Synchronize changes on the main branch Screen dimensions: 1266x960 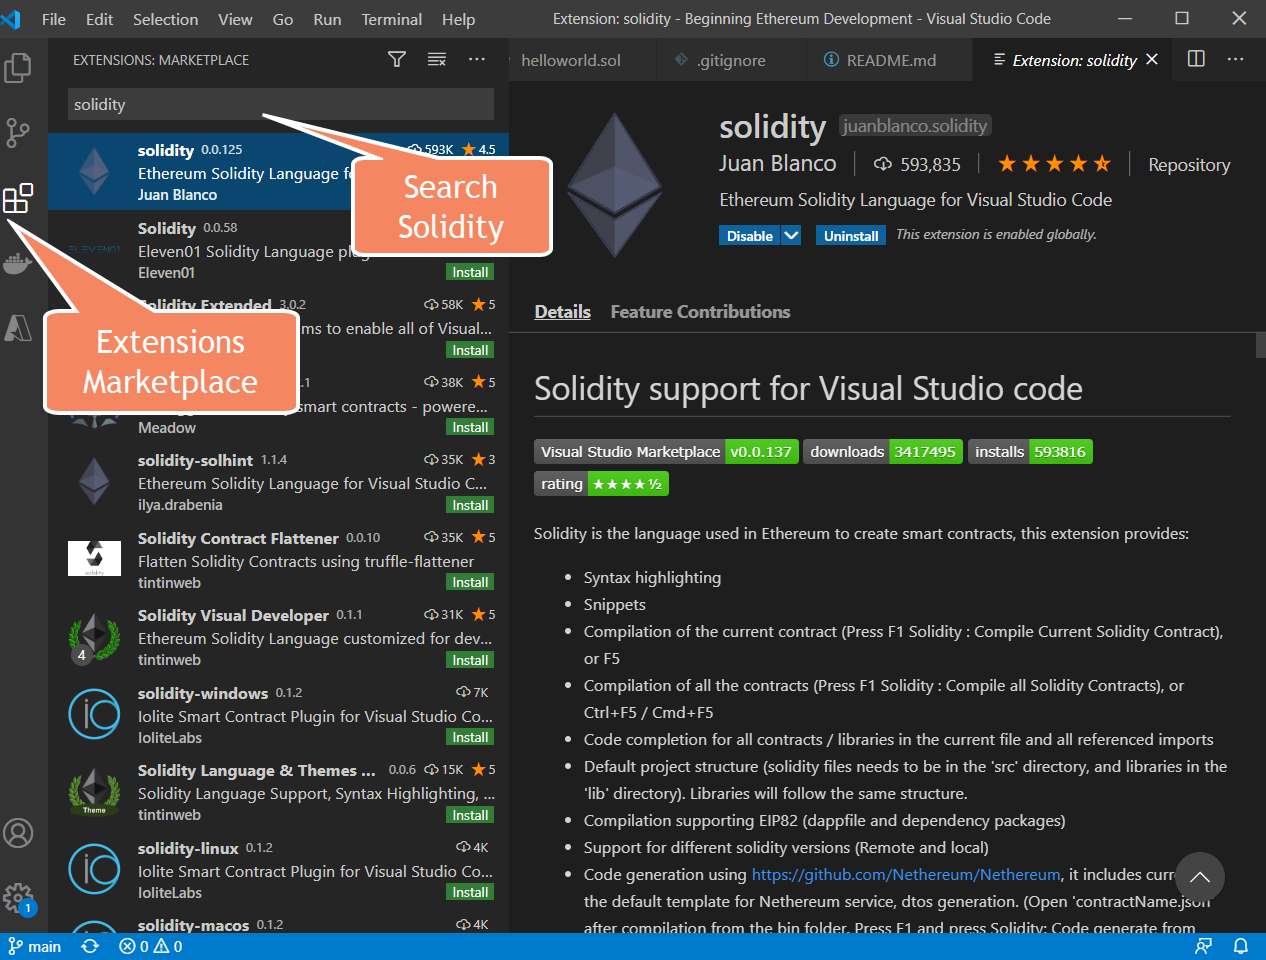pyautogui.click(x=89, y=946)
